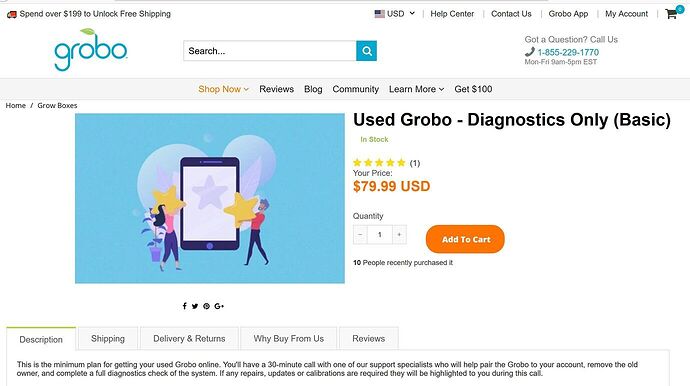The height and width of the screenshot is (386, 690).
Task: Expand the Learn More menu
Action: point(416,89)
